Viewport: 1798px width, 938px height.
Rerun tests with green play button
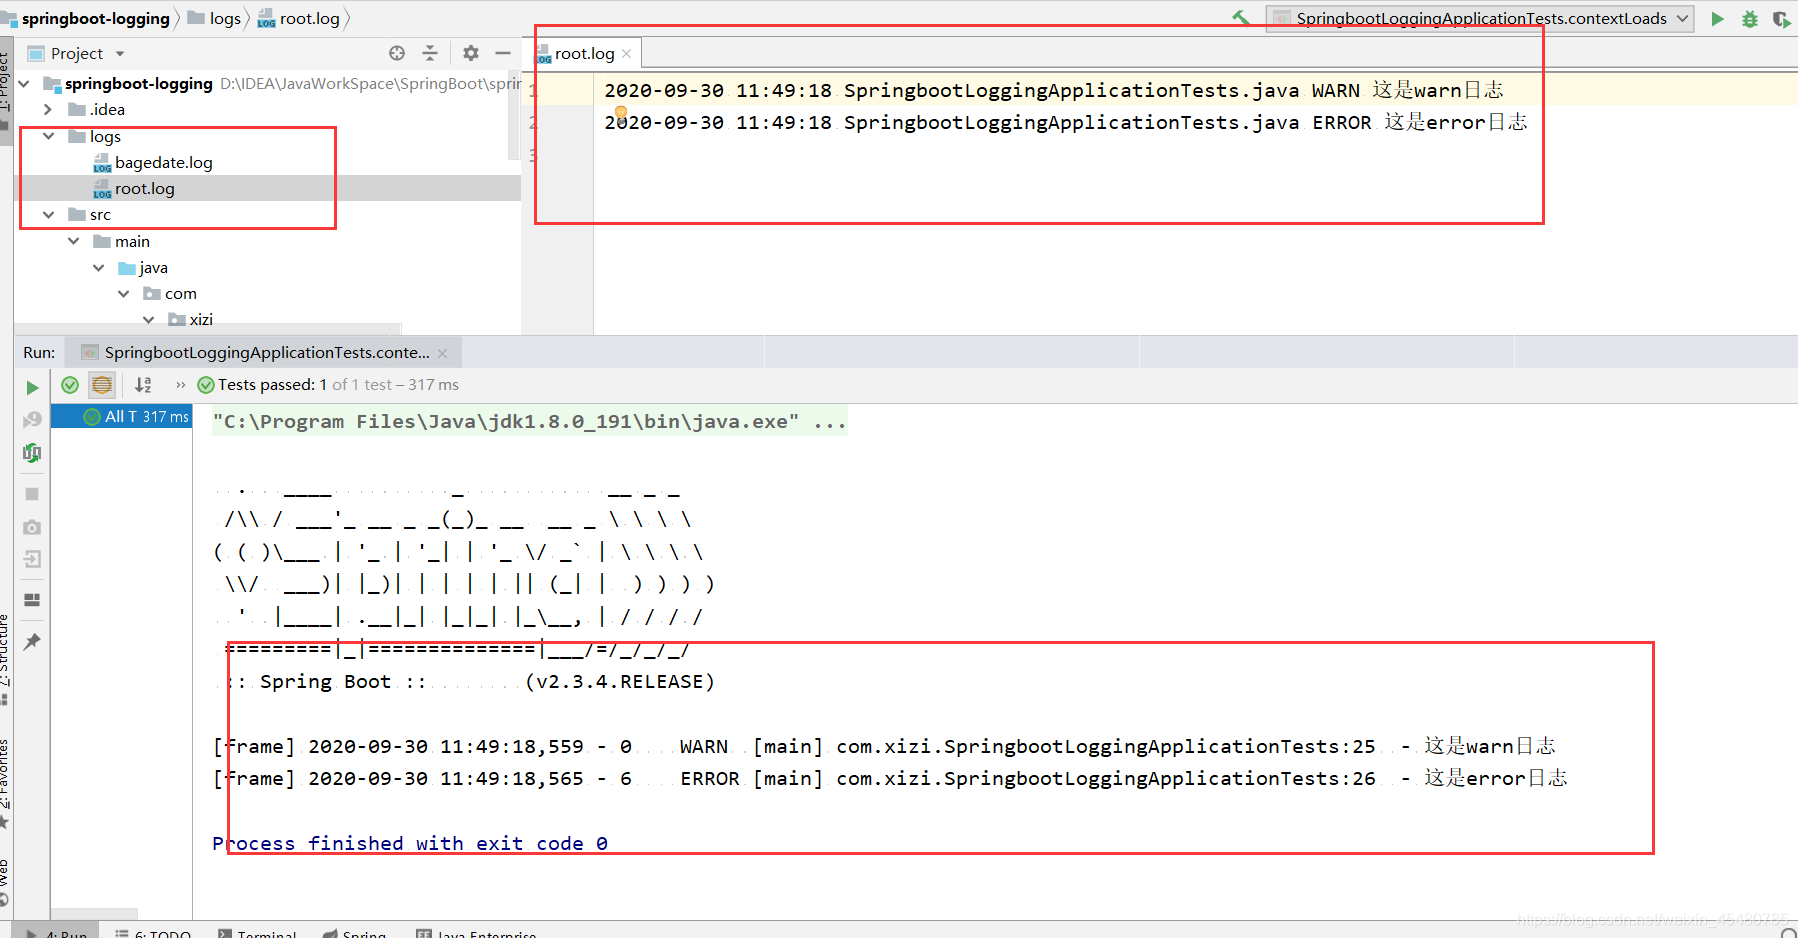tap(32, 387)
